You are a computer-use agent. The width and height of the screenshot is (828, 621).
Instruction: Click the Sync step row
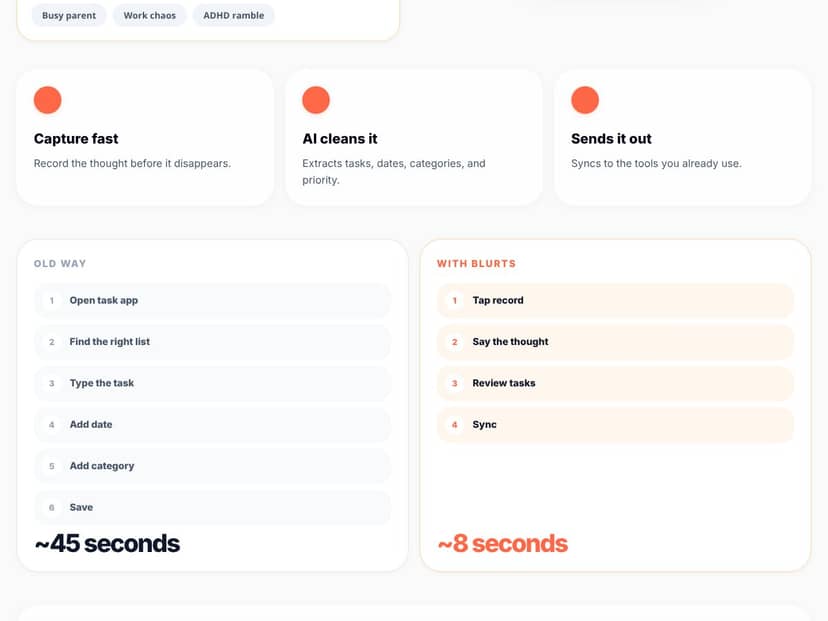coord(615,425)
